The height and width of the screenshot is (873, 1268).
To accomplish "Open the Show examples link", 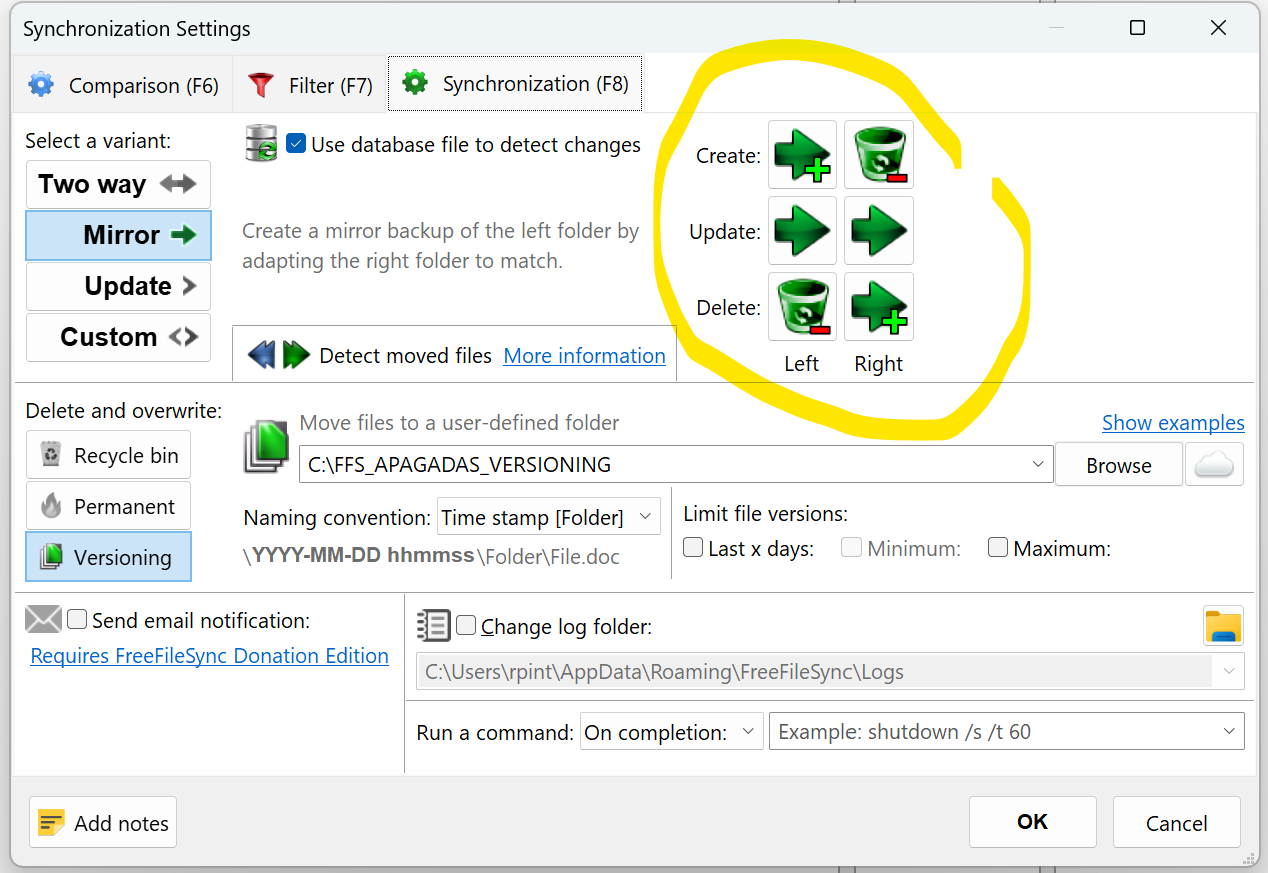I will click(1173, 423).
